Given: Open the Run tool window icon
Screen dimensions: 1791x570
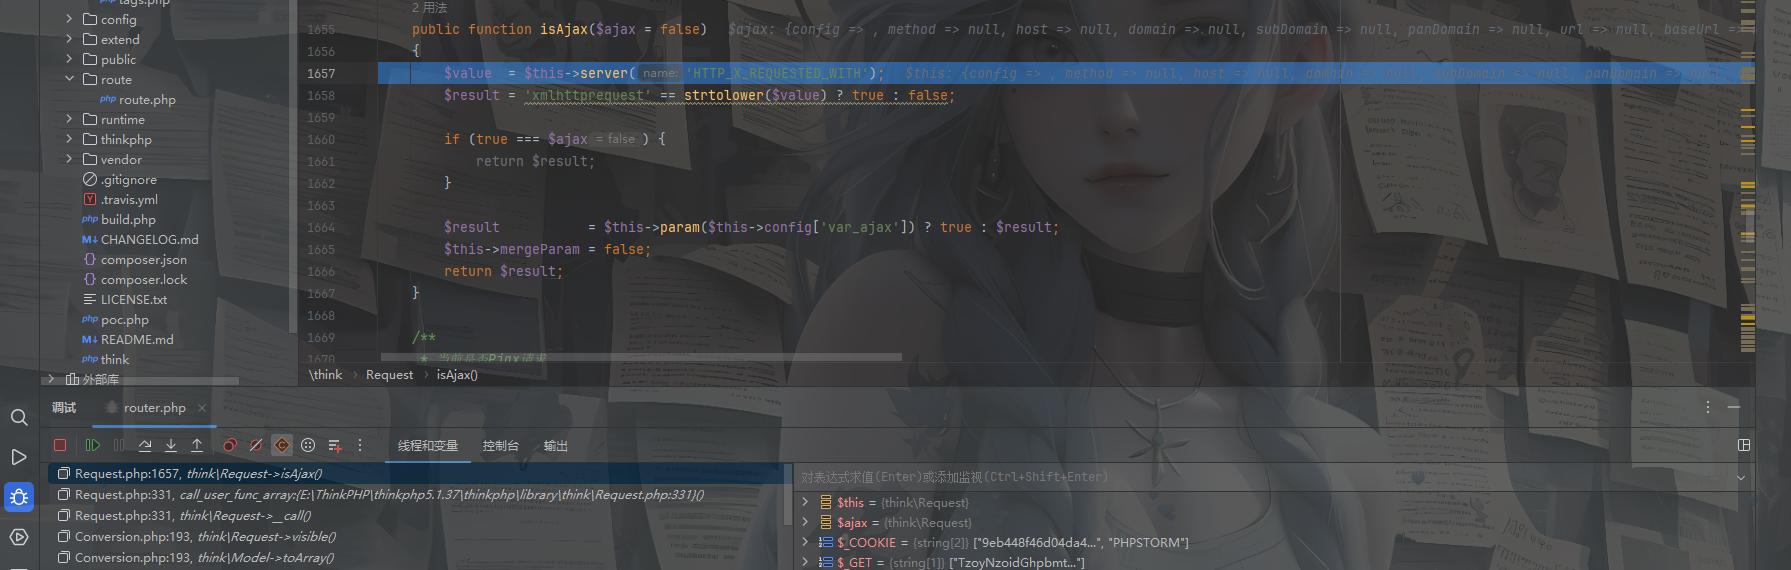Looking at the screenshot, I should pyautogui.click(x=19, y=457).
